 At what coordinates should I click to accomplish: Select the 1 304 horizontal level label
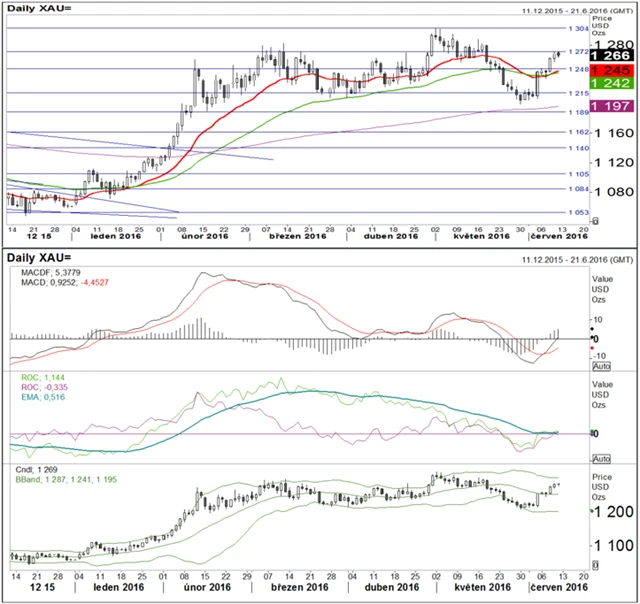pyautogui.click(x=577, y=30)
